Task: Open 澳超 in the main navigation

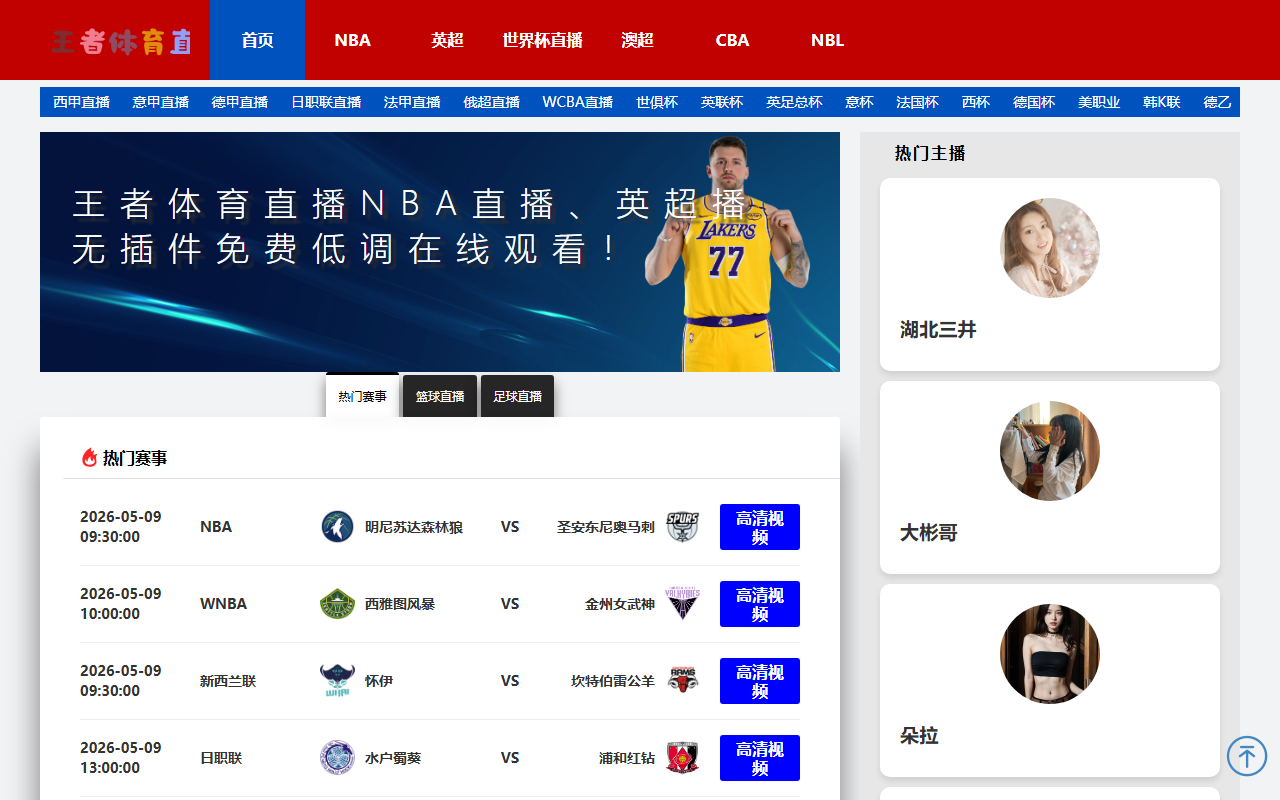Action: 637,40
